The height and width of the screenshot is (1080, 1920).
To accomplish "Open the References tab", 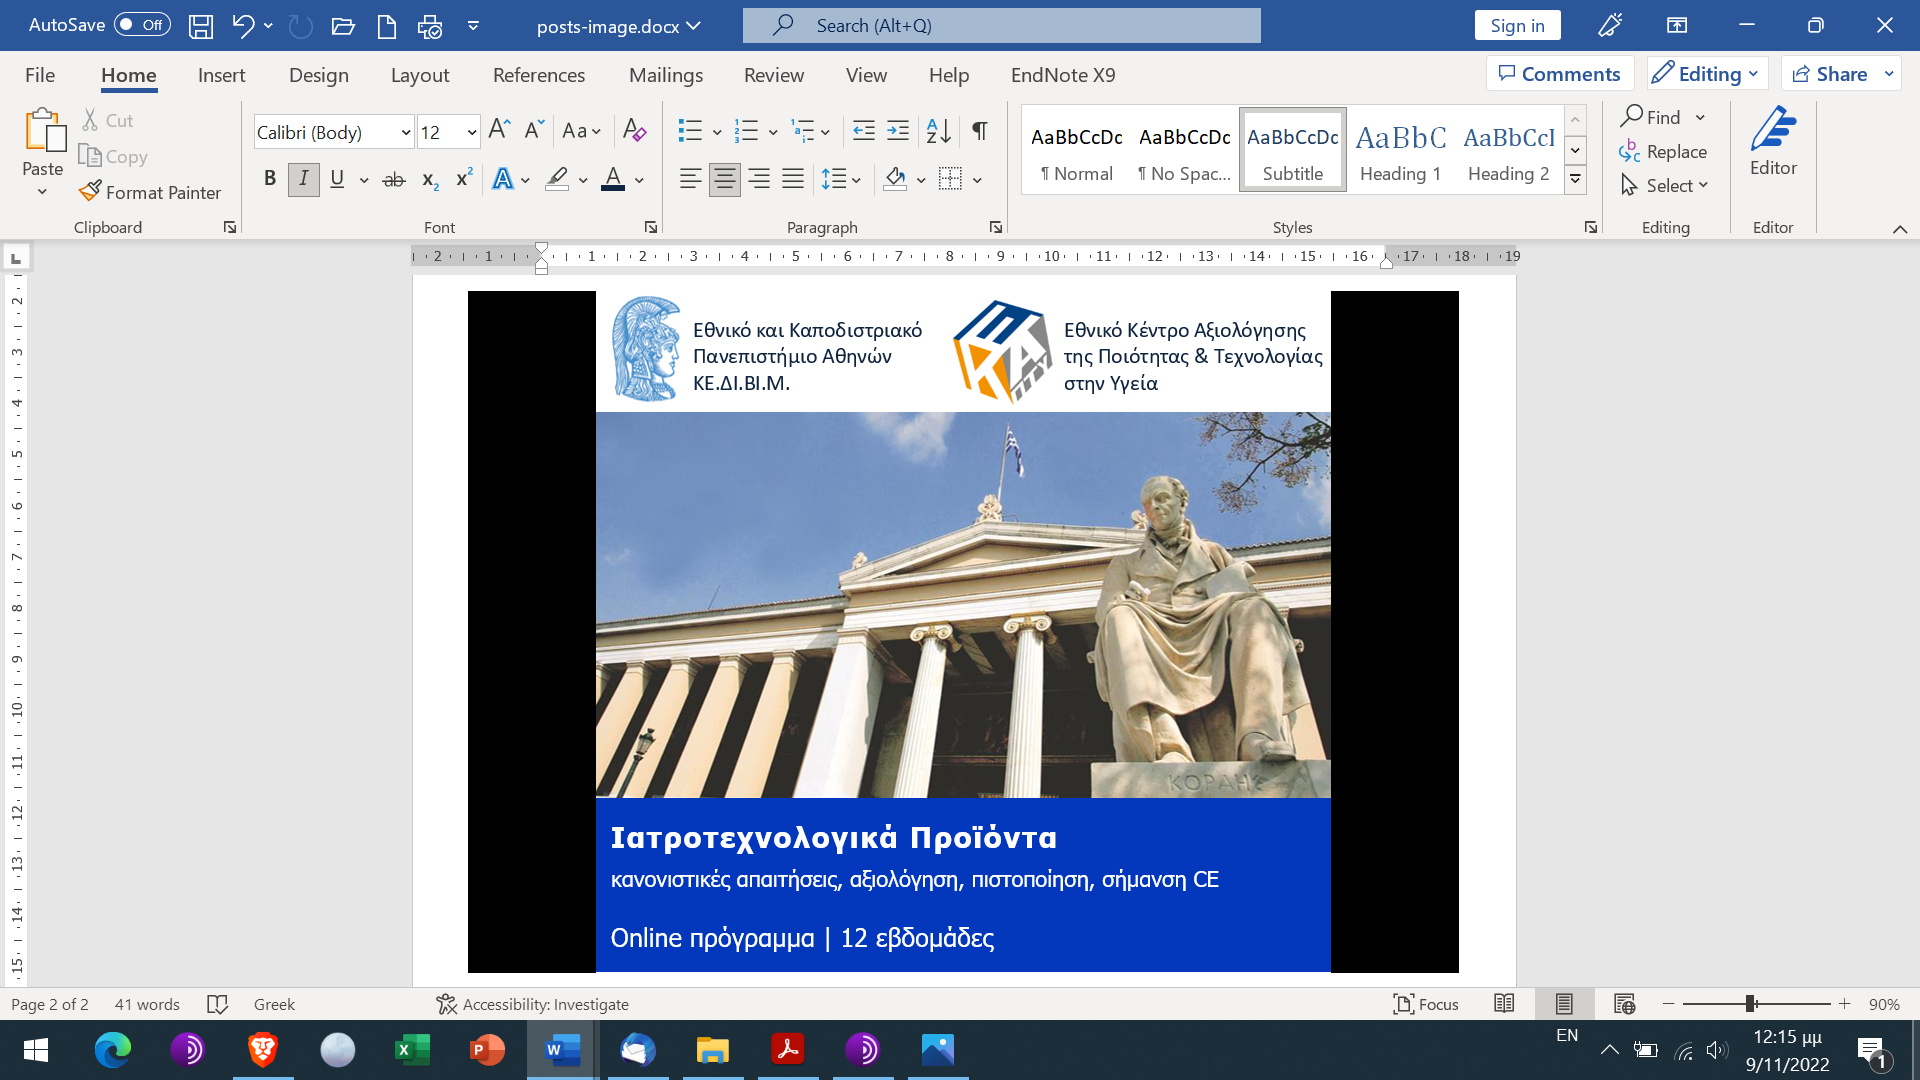I will pos(538,75).
